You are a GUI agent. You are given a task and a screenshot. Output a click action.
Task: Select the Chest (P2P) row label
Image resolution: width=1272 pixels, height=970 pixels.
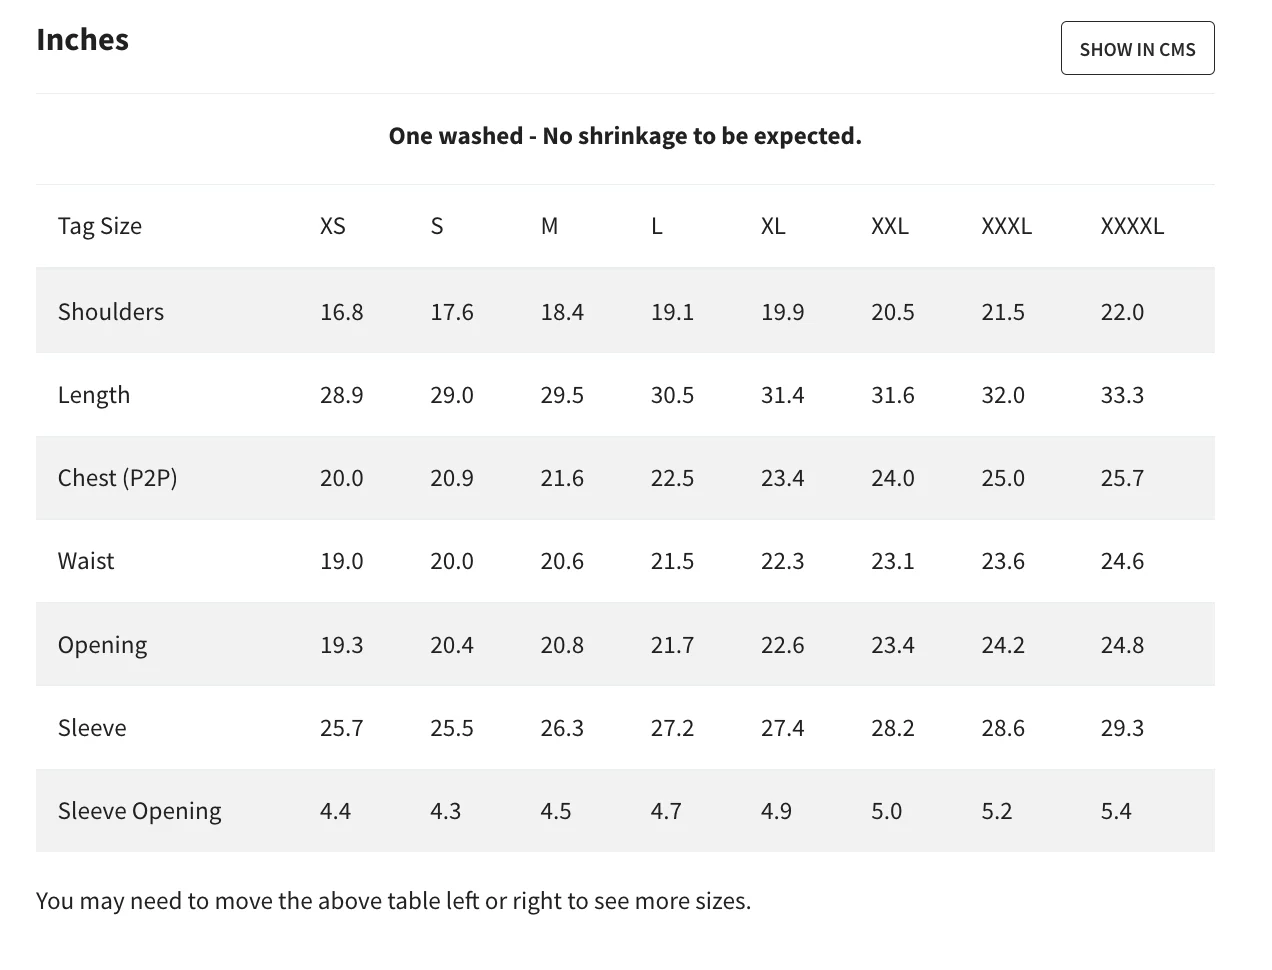point(118,478)
